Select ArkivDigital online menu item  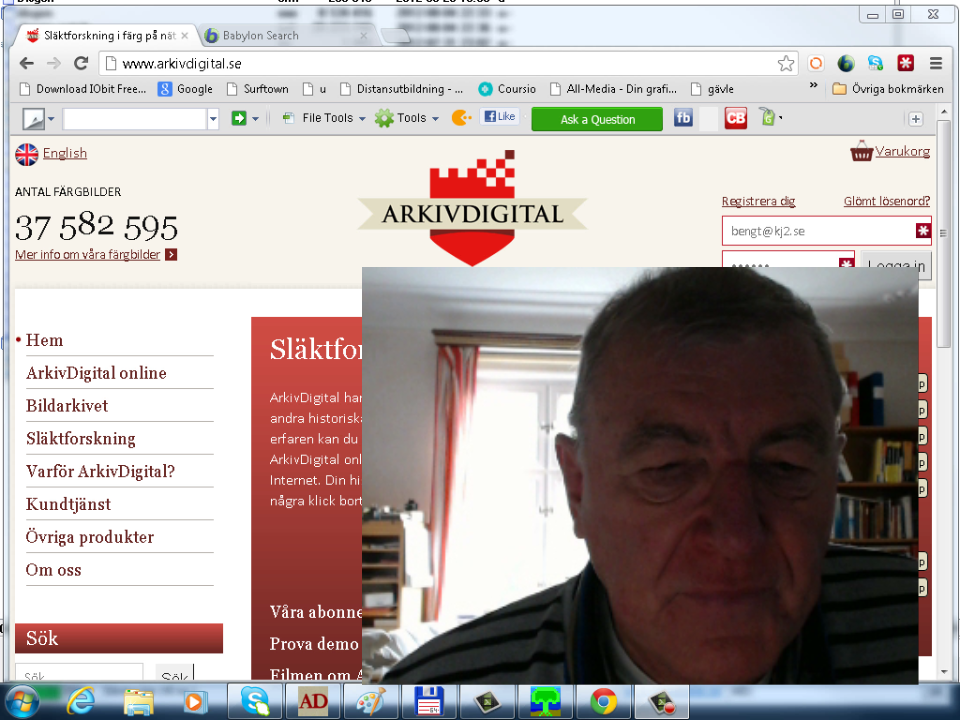[96, 373]
